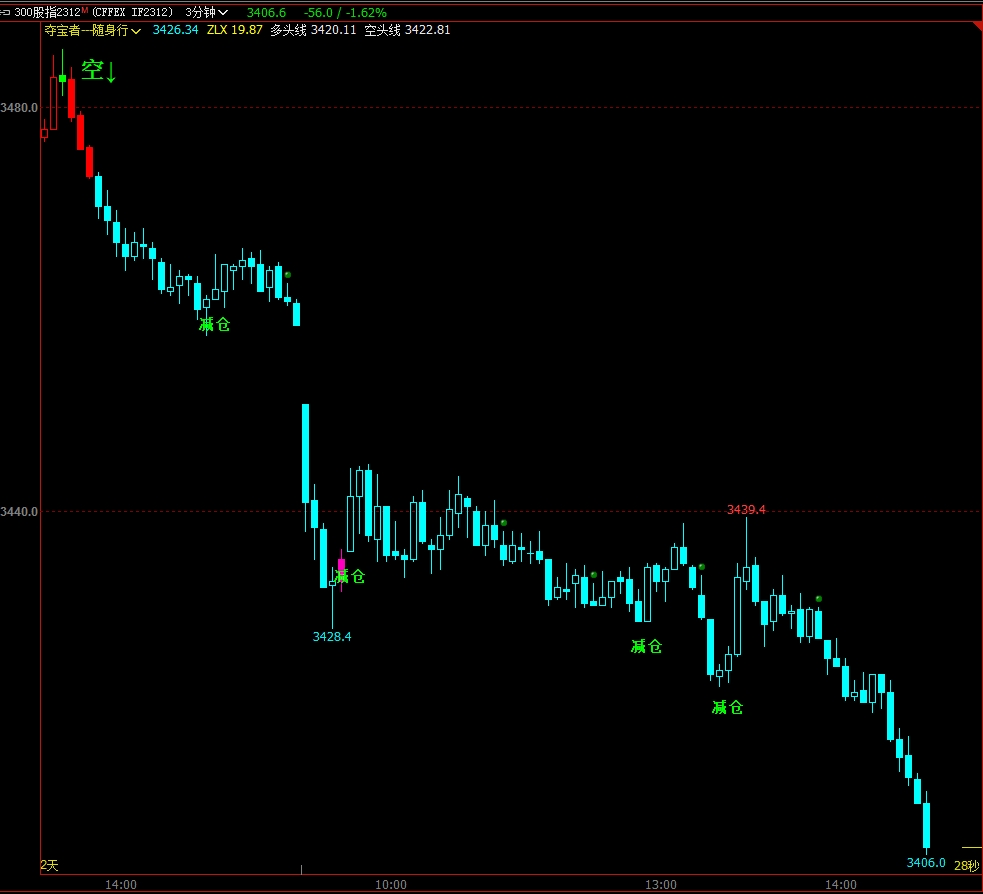This screenshot has height=894, width=983.
Task: Click the ZLX 19.87 indicator readout
Action: coord(235,30)
